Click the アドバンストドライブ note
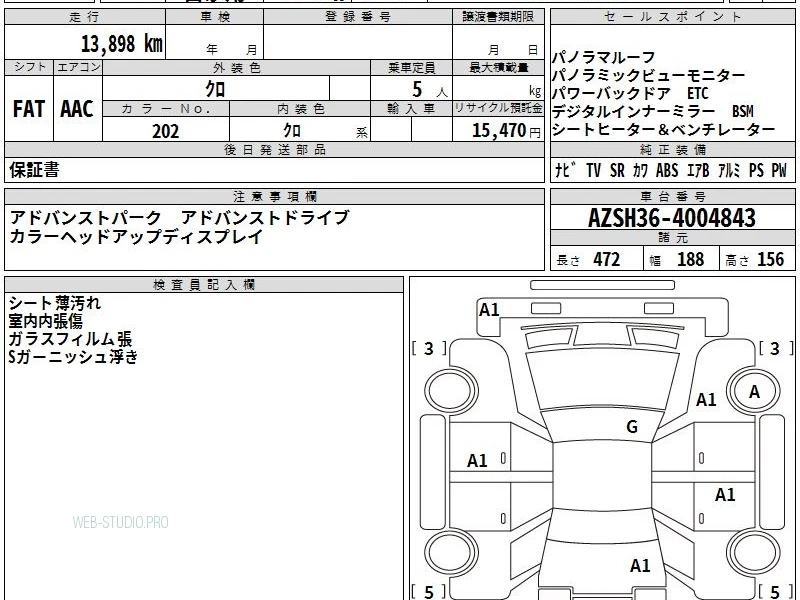The width and height of the screenshot is (800, 600). click(265, 218)
